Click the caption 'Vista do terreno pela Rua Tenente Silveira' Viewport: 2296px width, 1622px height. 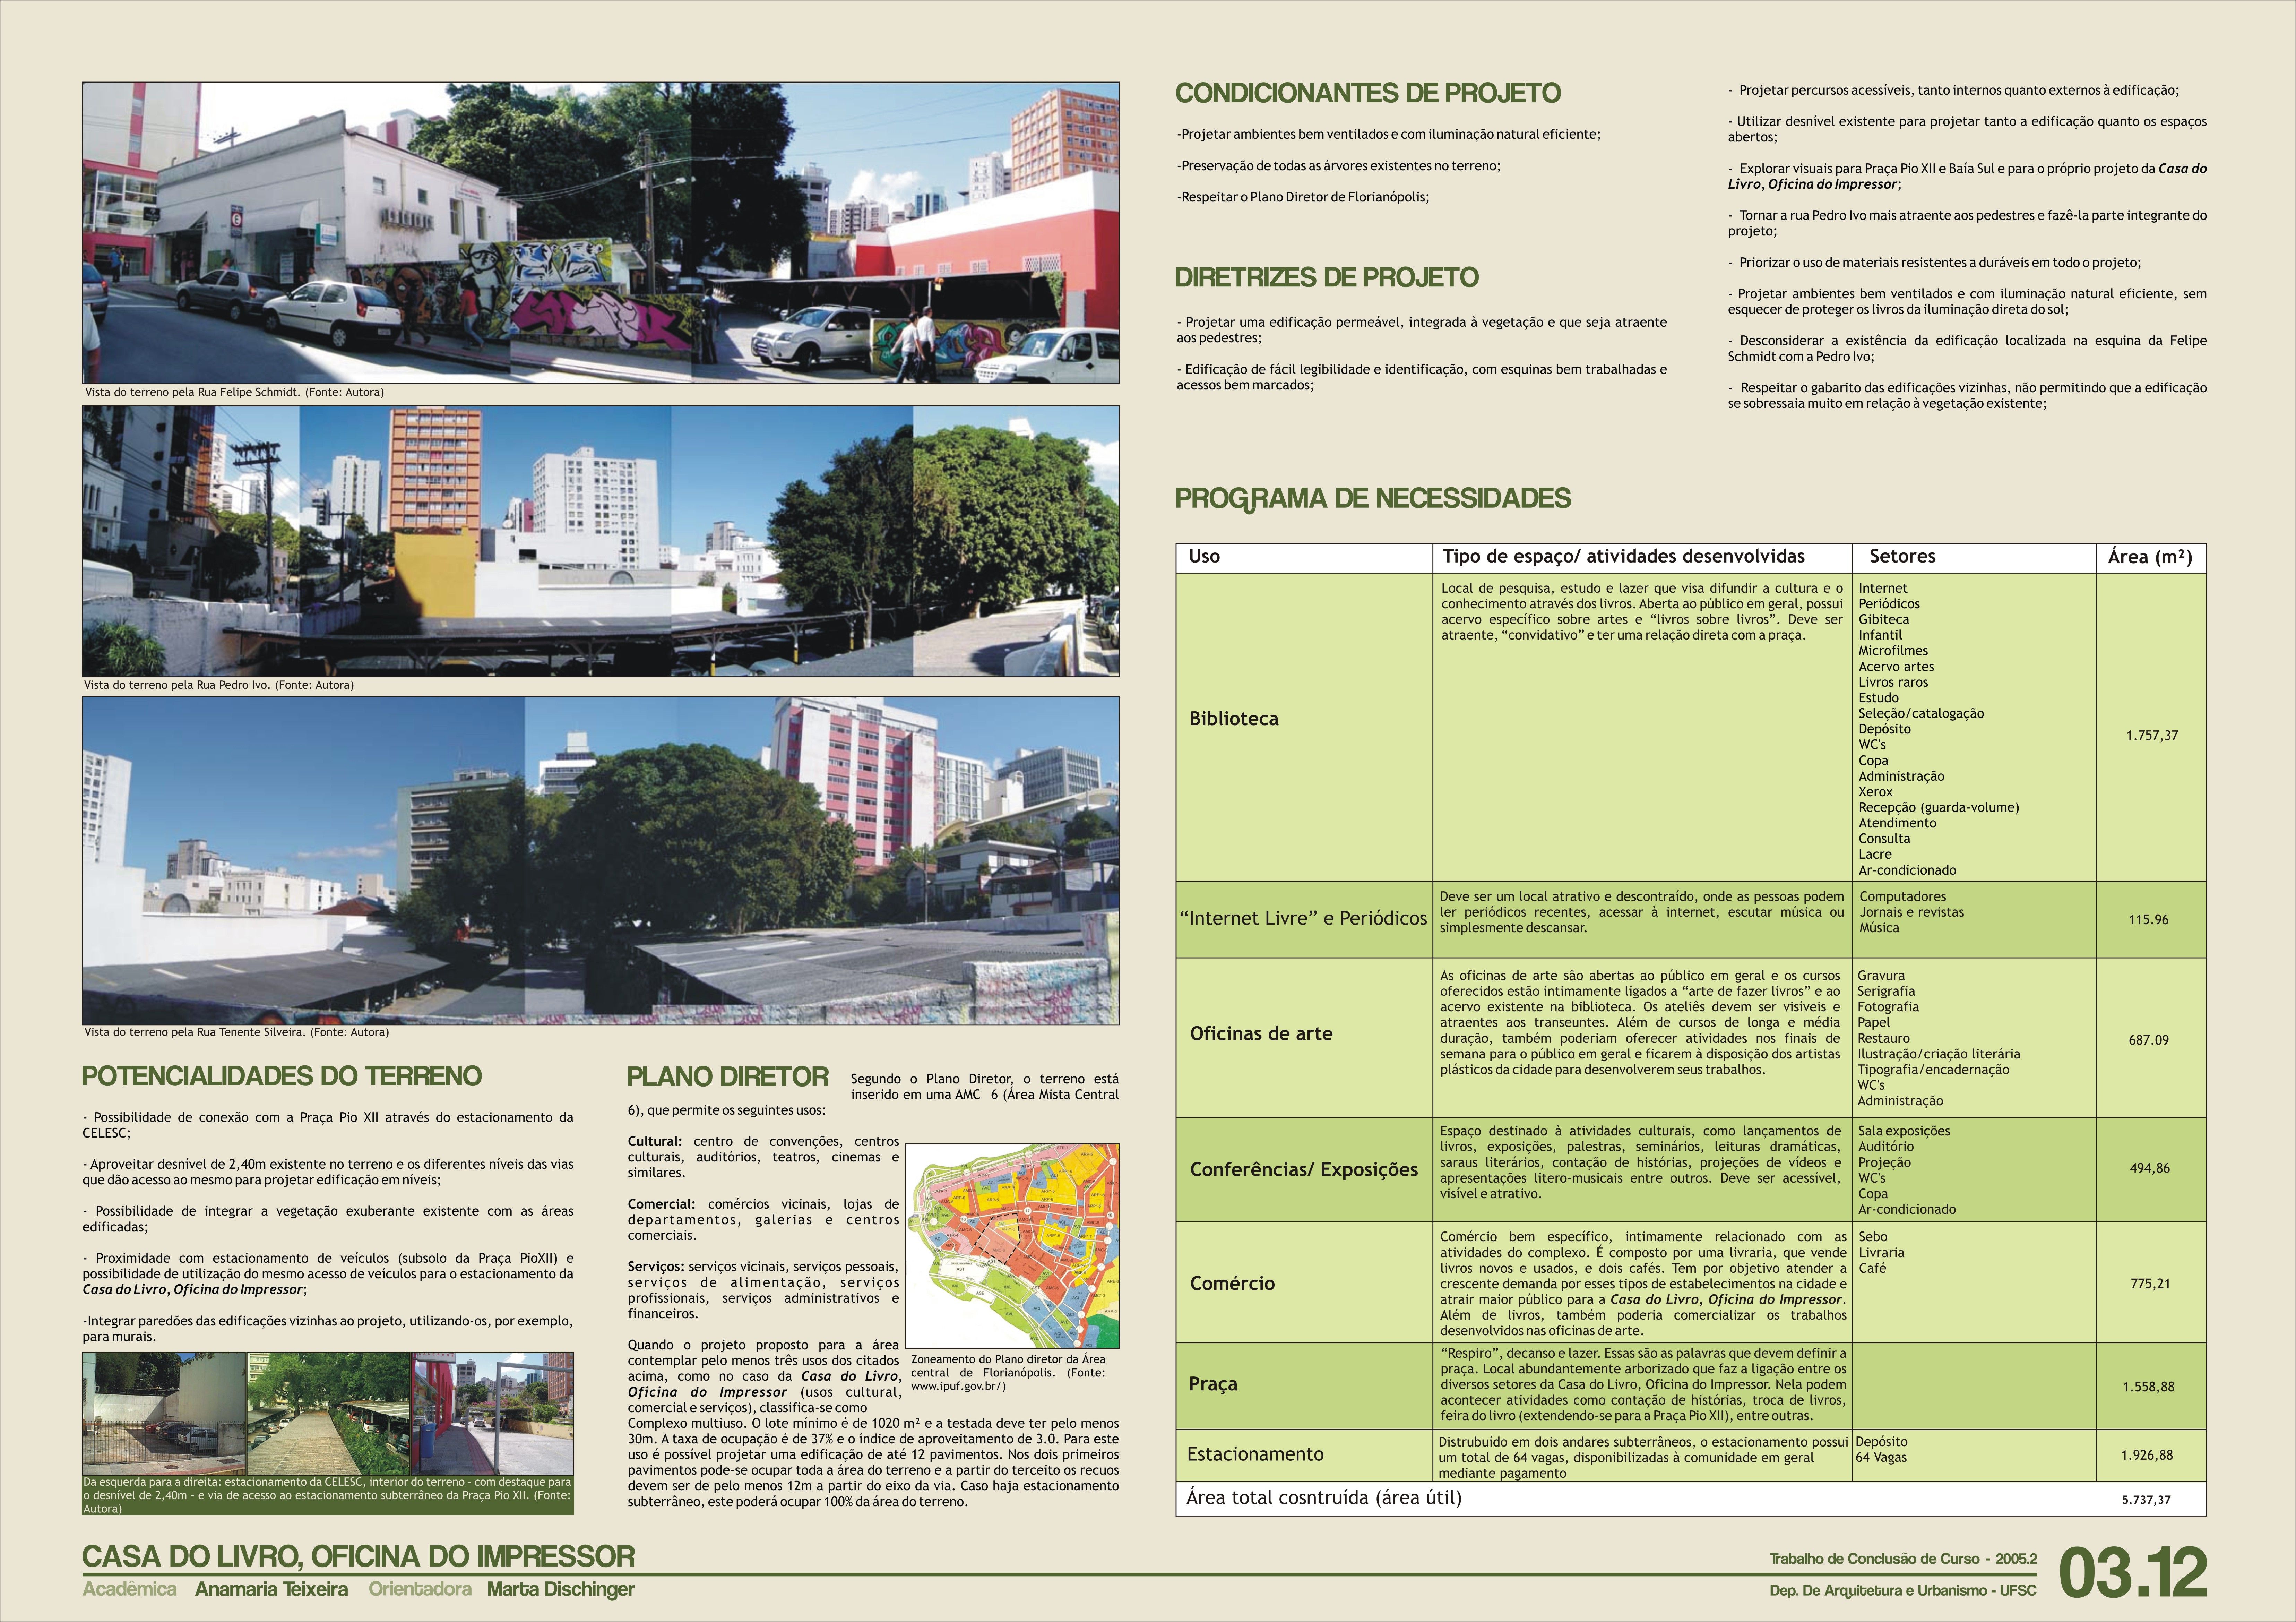pyautogui.click(x=236, y=1032)
